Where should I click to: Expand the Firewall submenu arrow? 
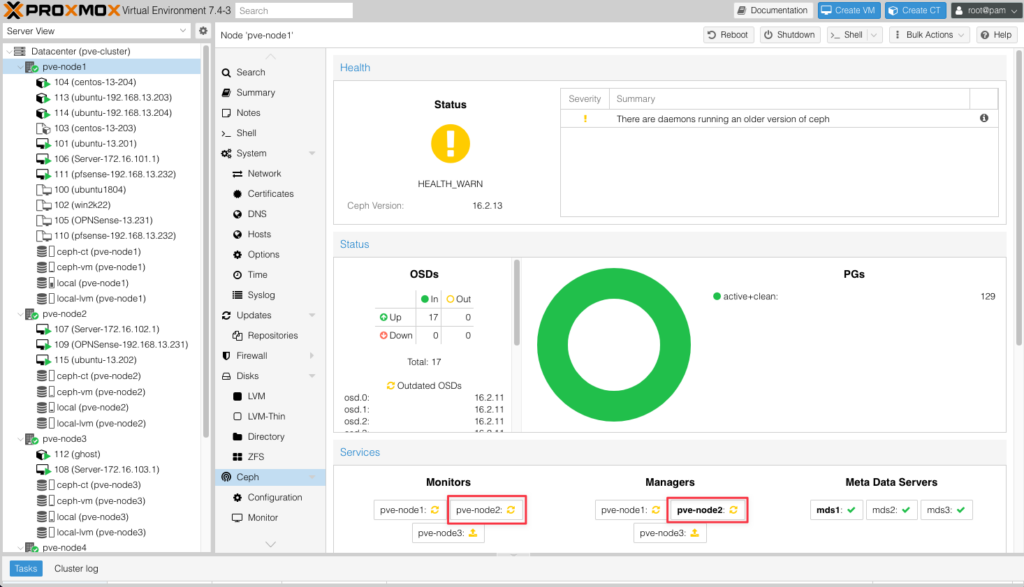pyautogui.click(x=312, y=356)
